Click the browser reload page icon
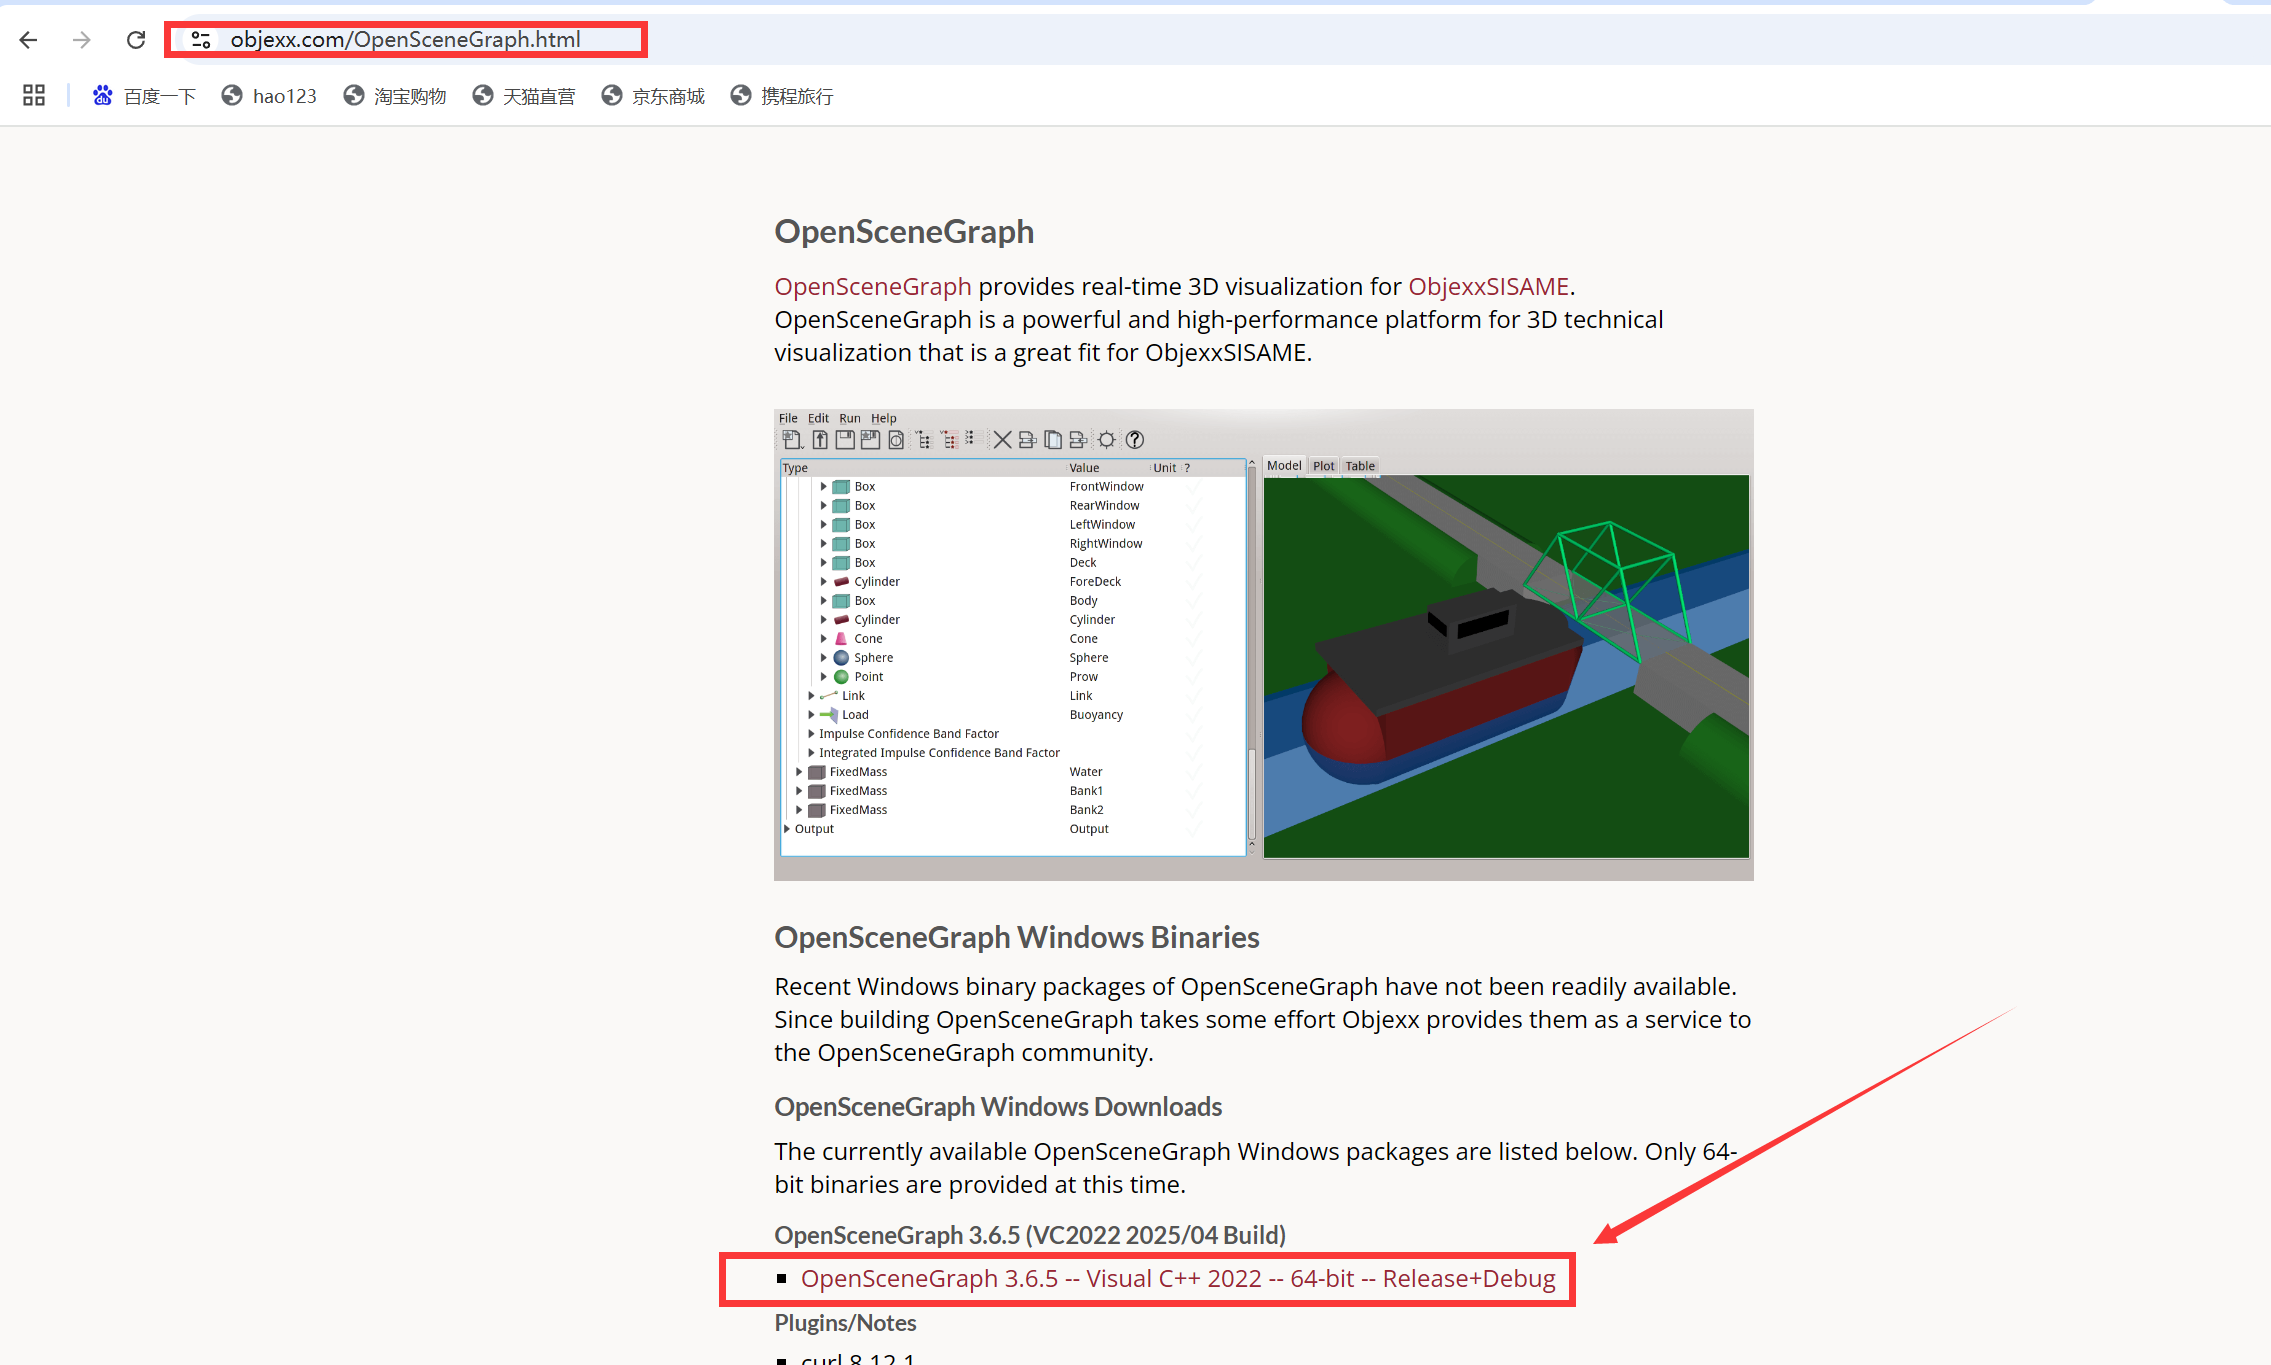Viewport: 2271px width, 1365px height. (136, 40)
